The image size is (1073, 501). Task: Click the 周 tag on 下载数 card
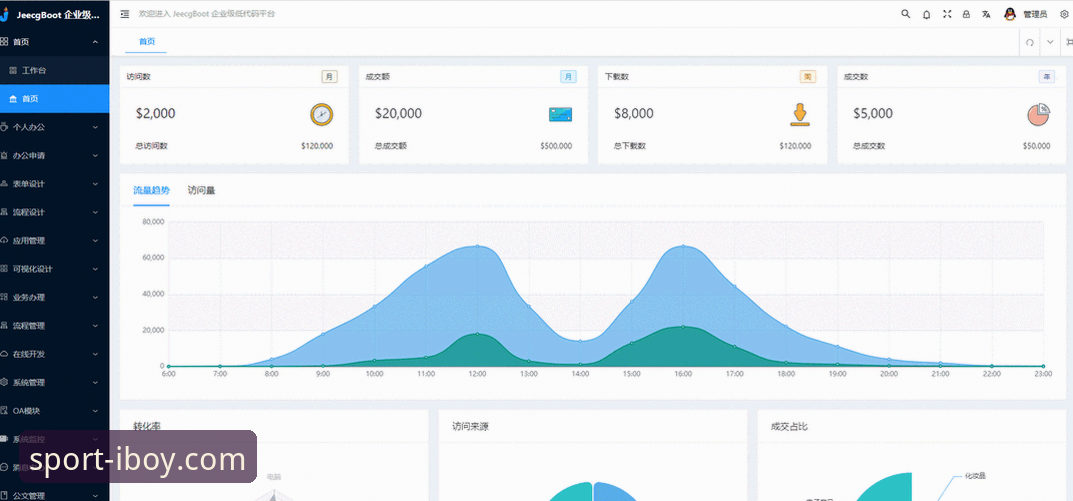pos(808,77)
